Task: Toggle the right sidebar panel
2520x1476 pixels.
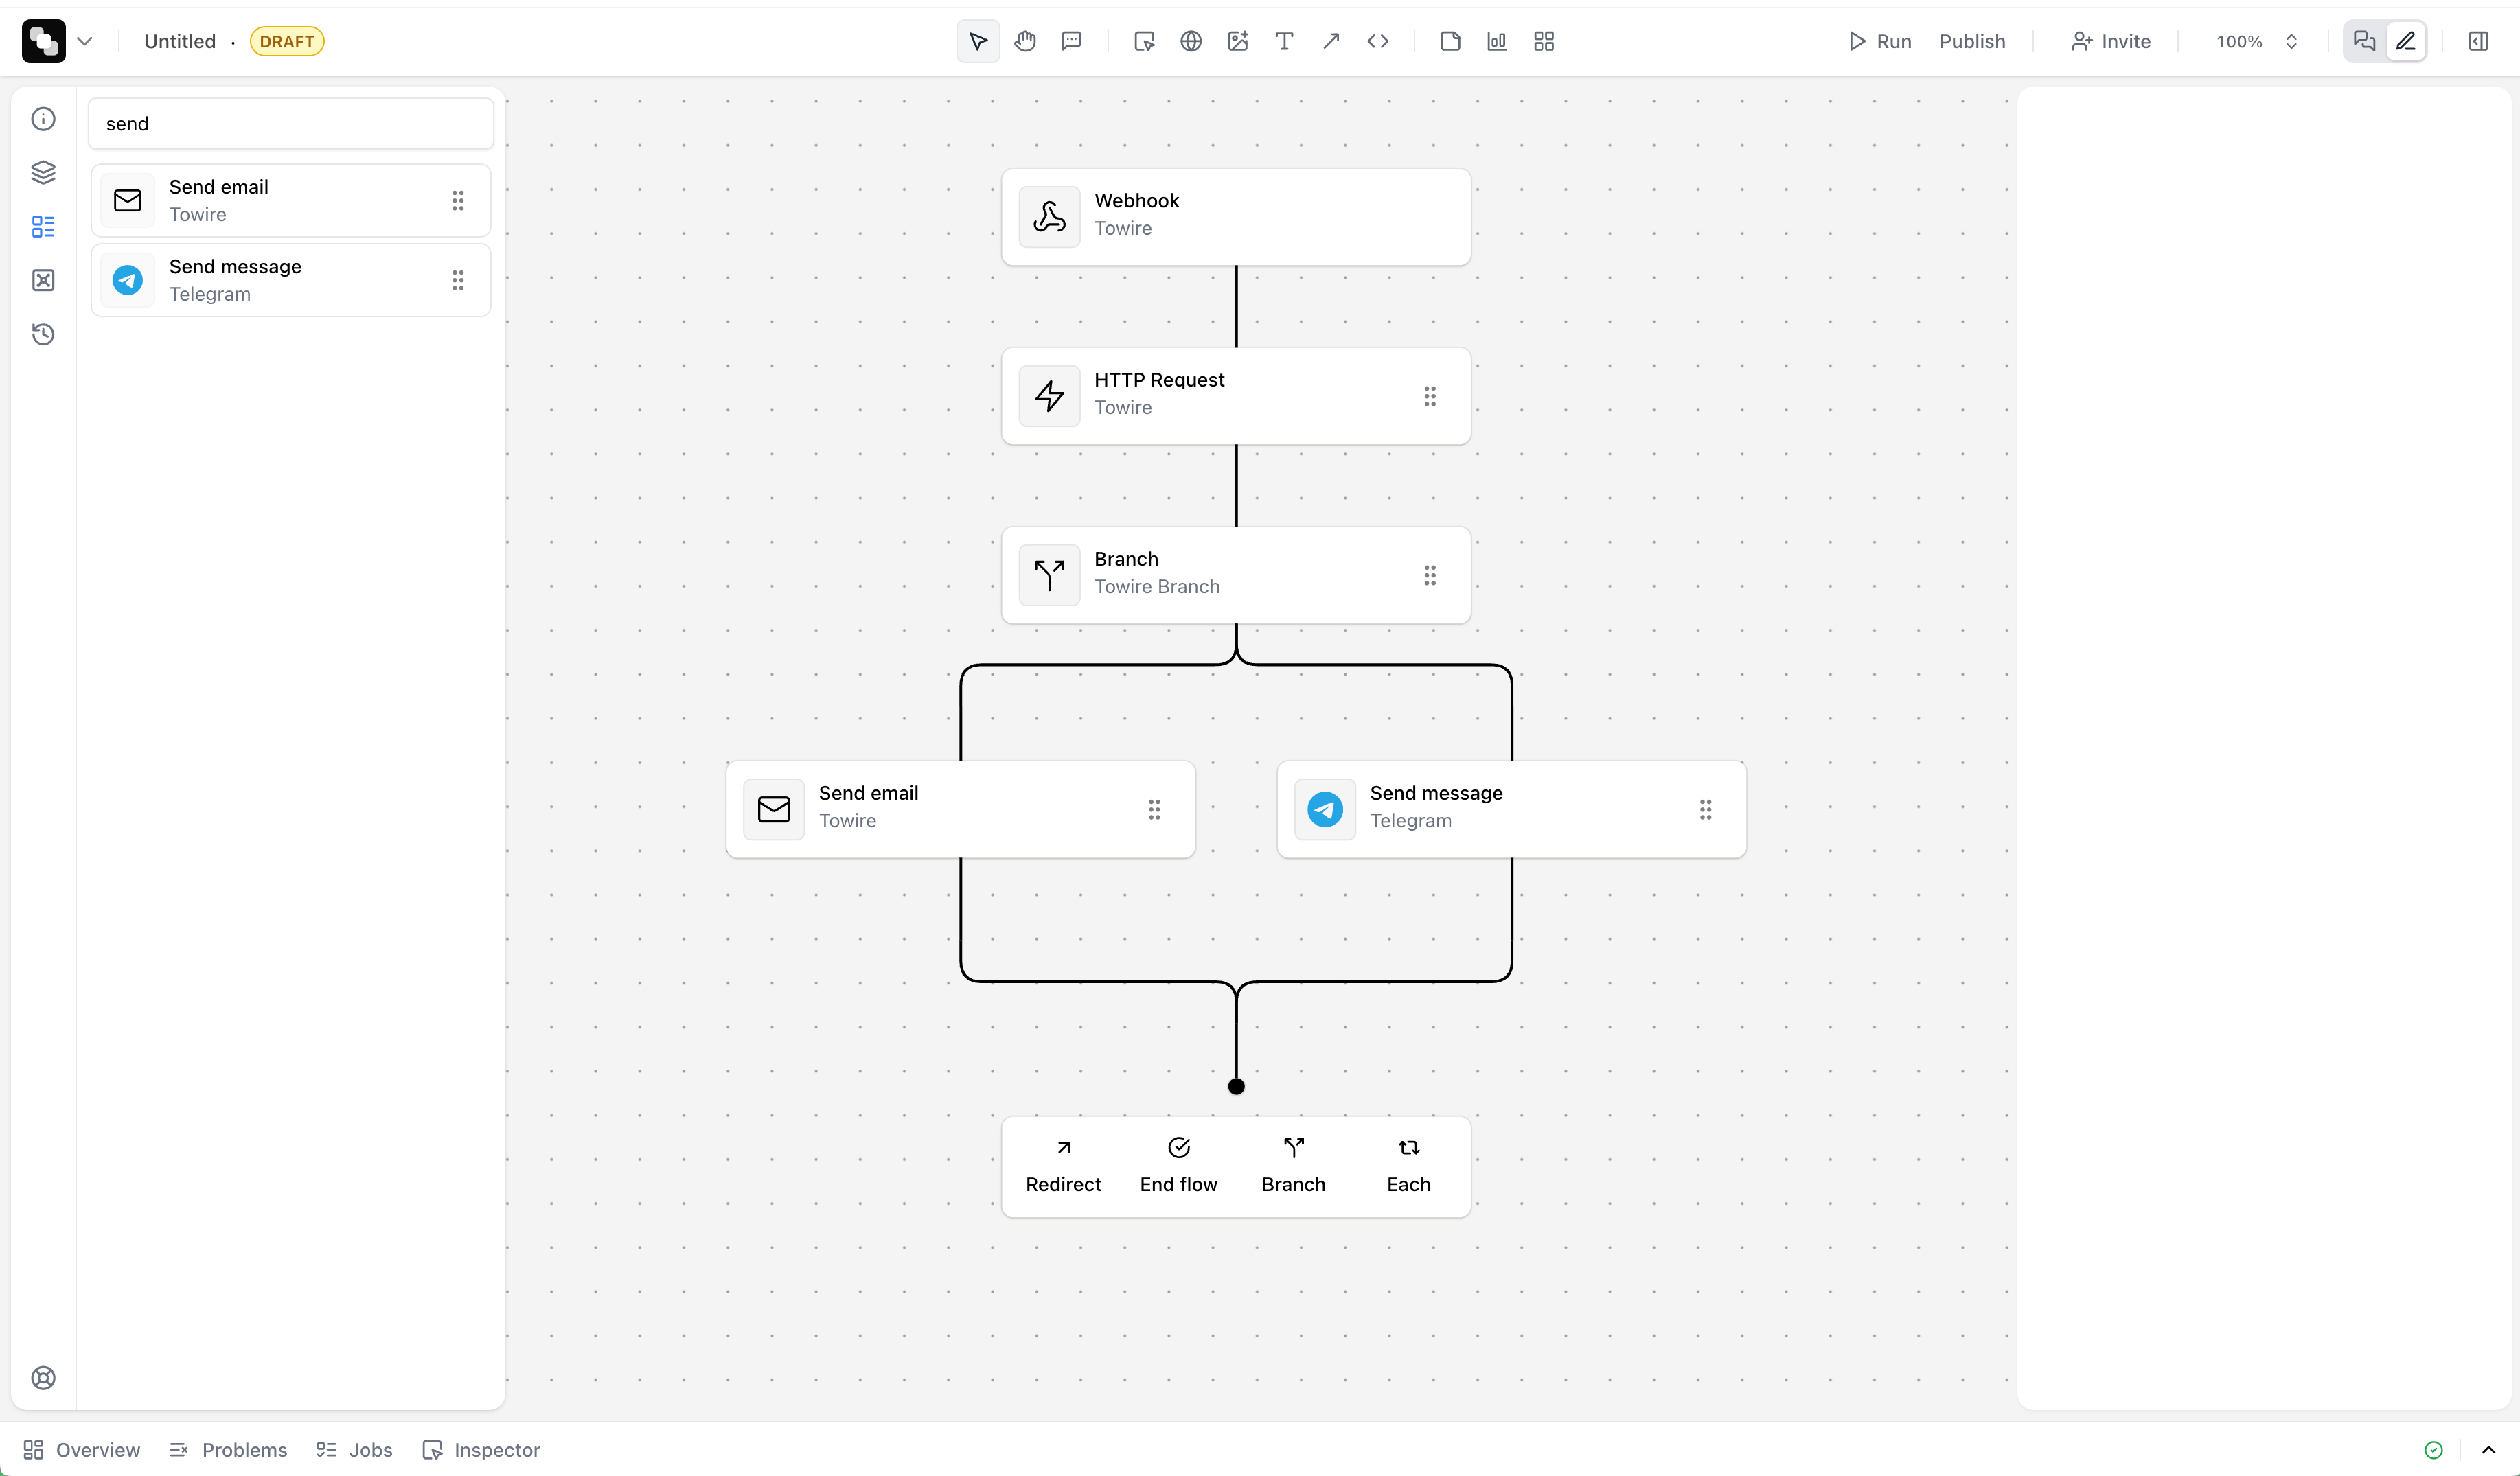Action: pyautogui.click(x=2478, y=41)
